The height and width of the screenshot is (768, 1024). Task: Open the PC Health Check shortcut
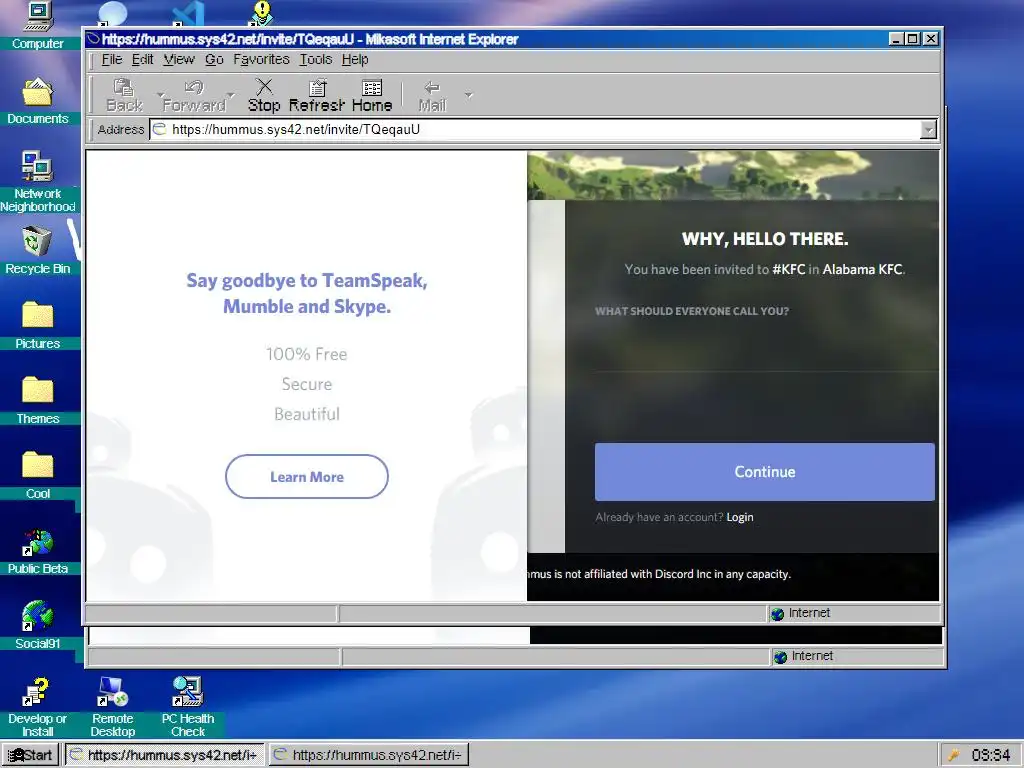[x=188, y=707]
